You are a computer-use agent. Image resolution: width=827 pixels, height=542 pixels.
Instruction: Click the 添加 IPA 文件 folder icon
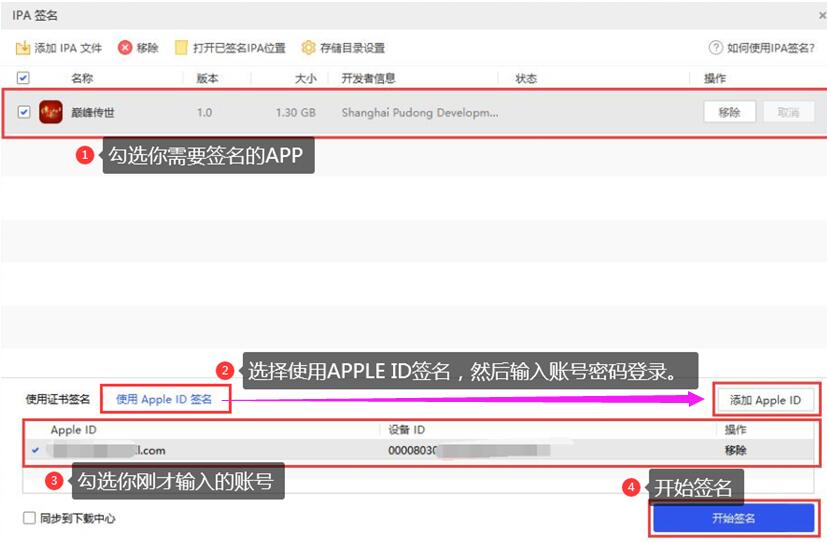click(x=22, y=48)
